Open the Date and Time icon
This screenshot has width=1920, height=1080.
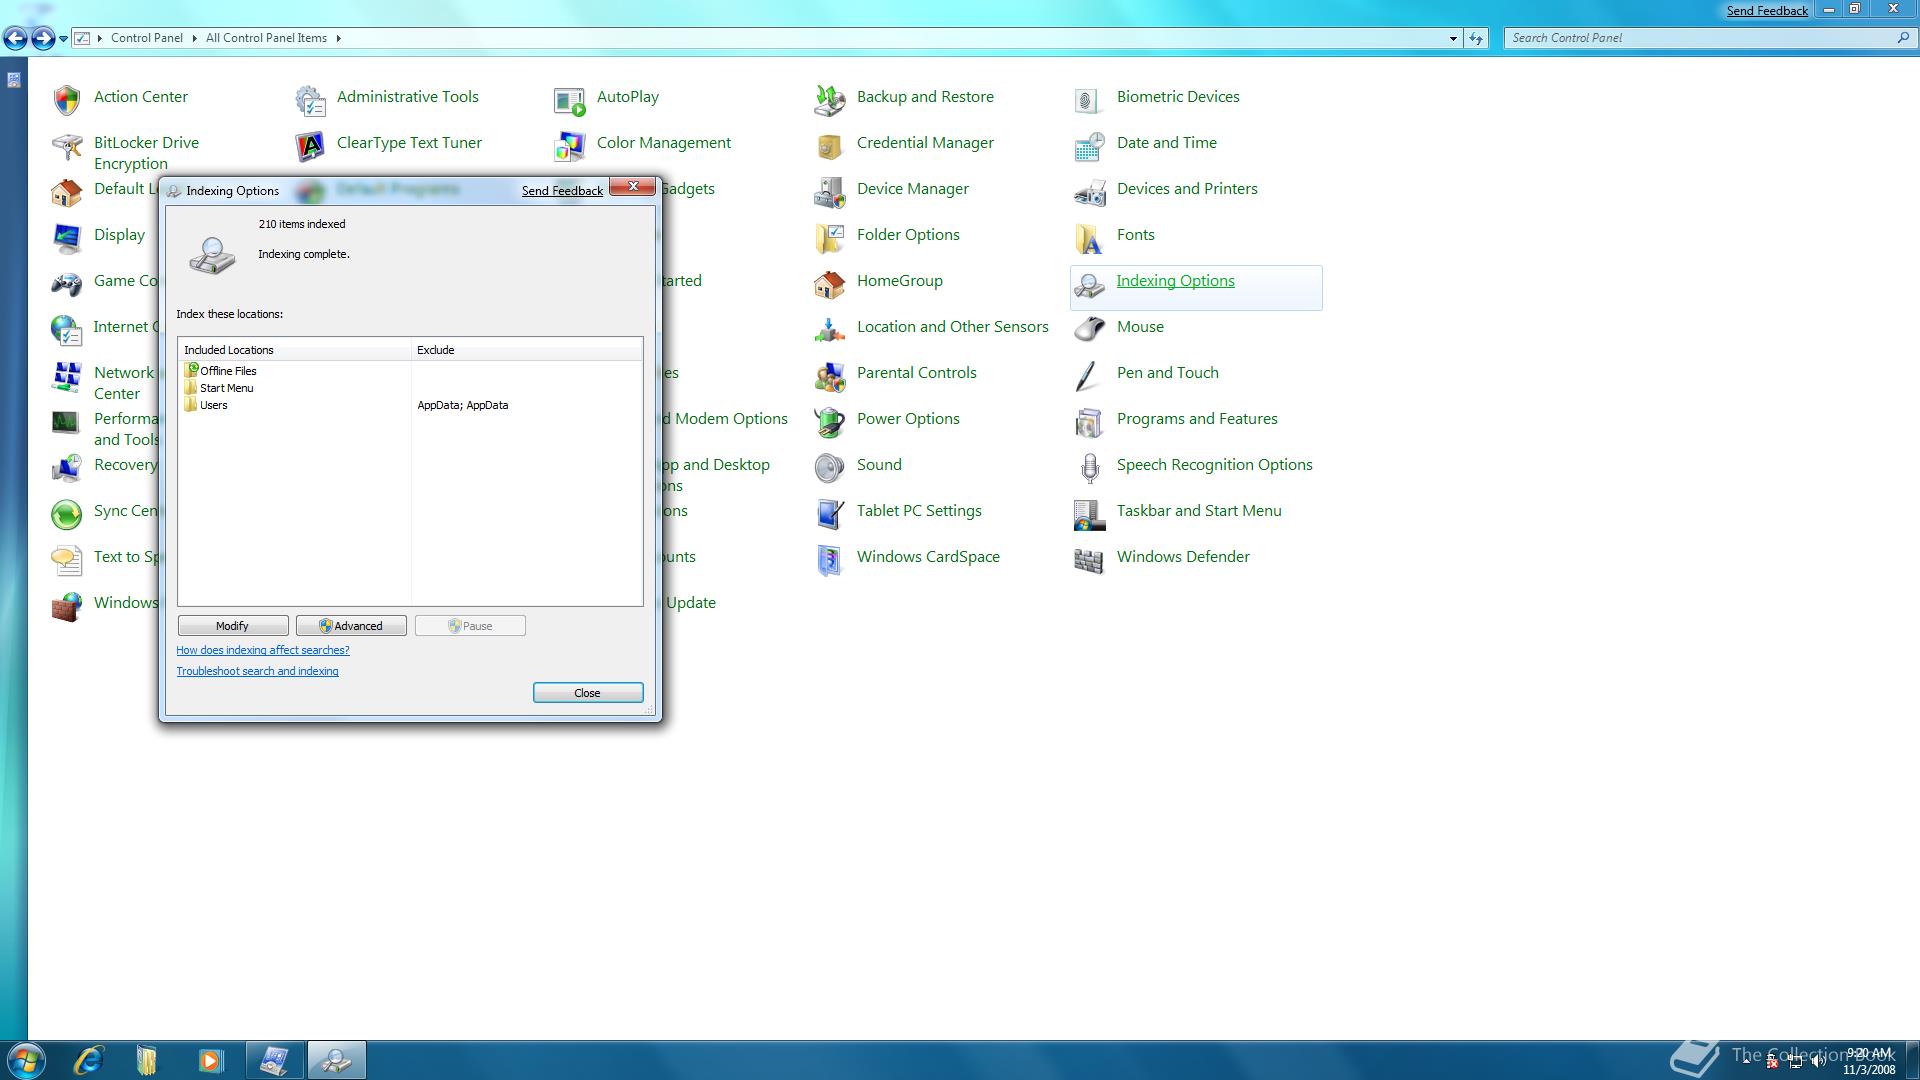point(1090,146)
